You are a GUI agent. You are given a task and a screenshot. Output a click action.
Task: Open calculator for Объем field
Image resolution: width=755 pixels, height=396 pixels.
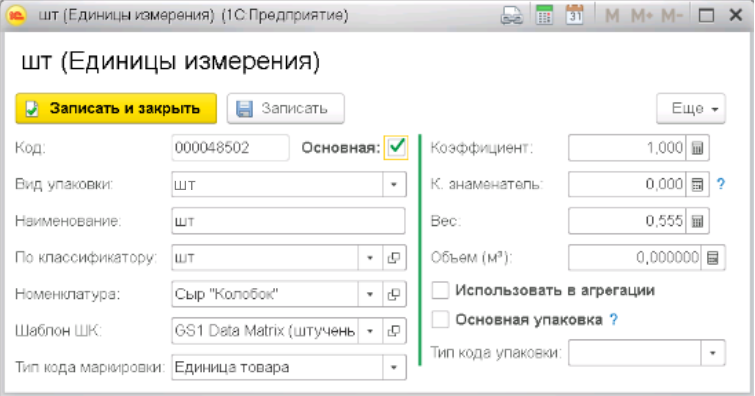pos(713,258)
